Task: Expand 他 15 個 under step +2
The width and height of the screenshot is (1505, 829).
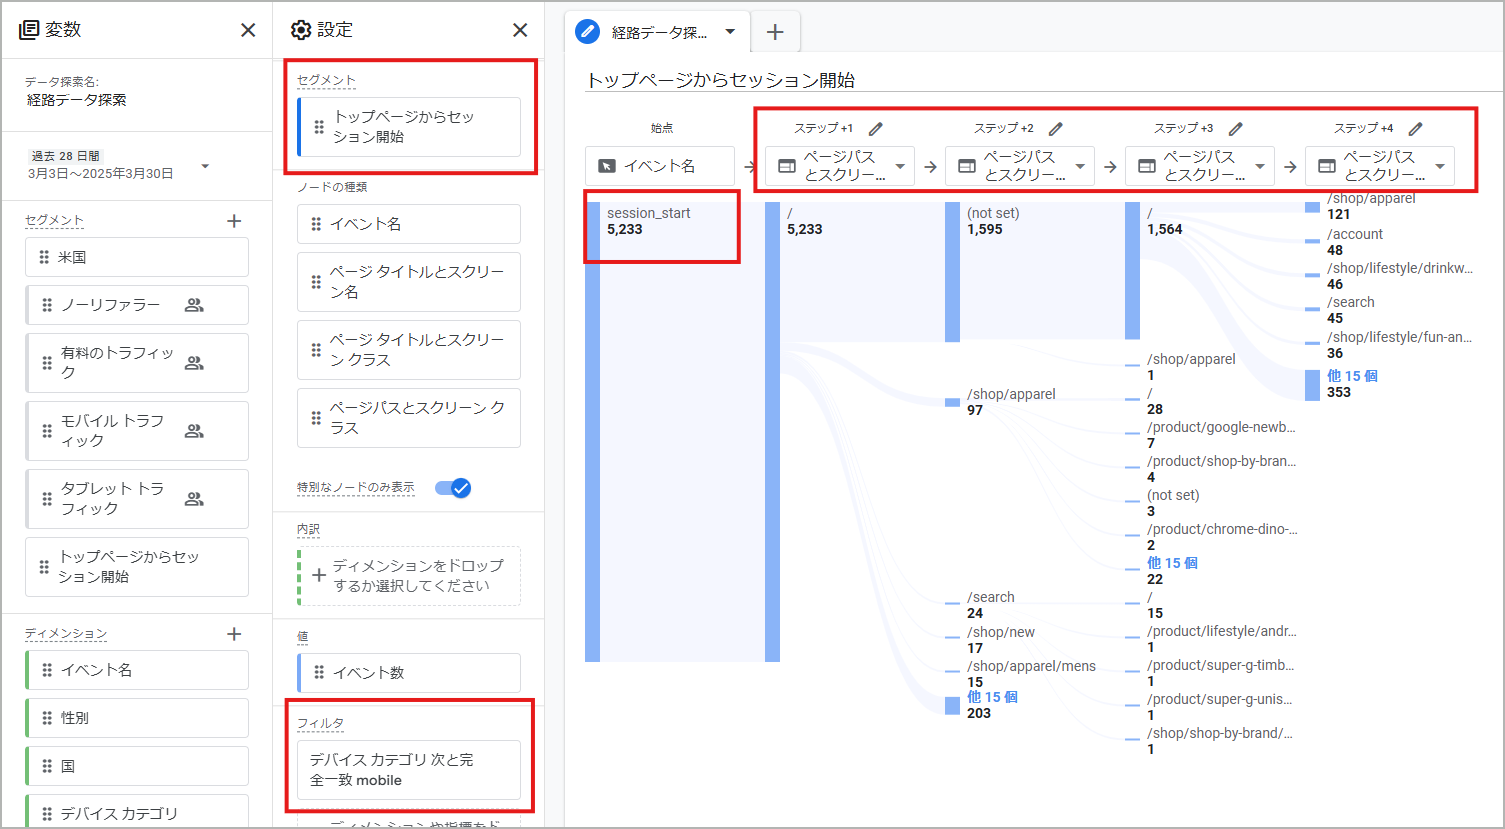Action: pos(992,697)
